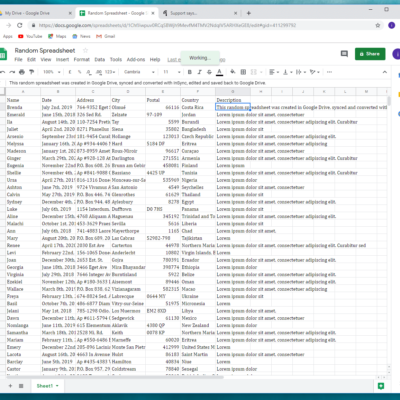The height and width of the screenshot is (400, 400).
Task: Click the Google Sheets home logo
Action: point(3,54)
